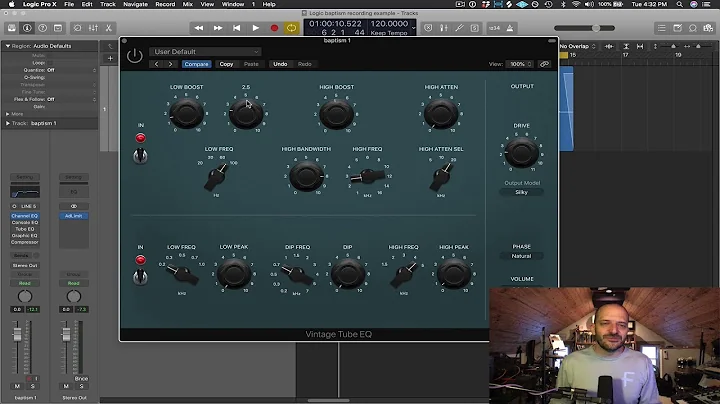Click the Metronome icon

tap(510, 28)
